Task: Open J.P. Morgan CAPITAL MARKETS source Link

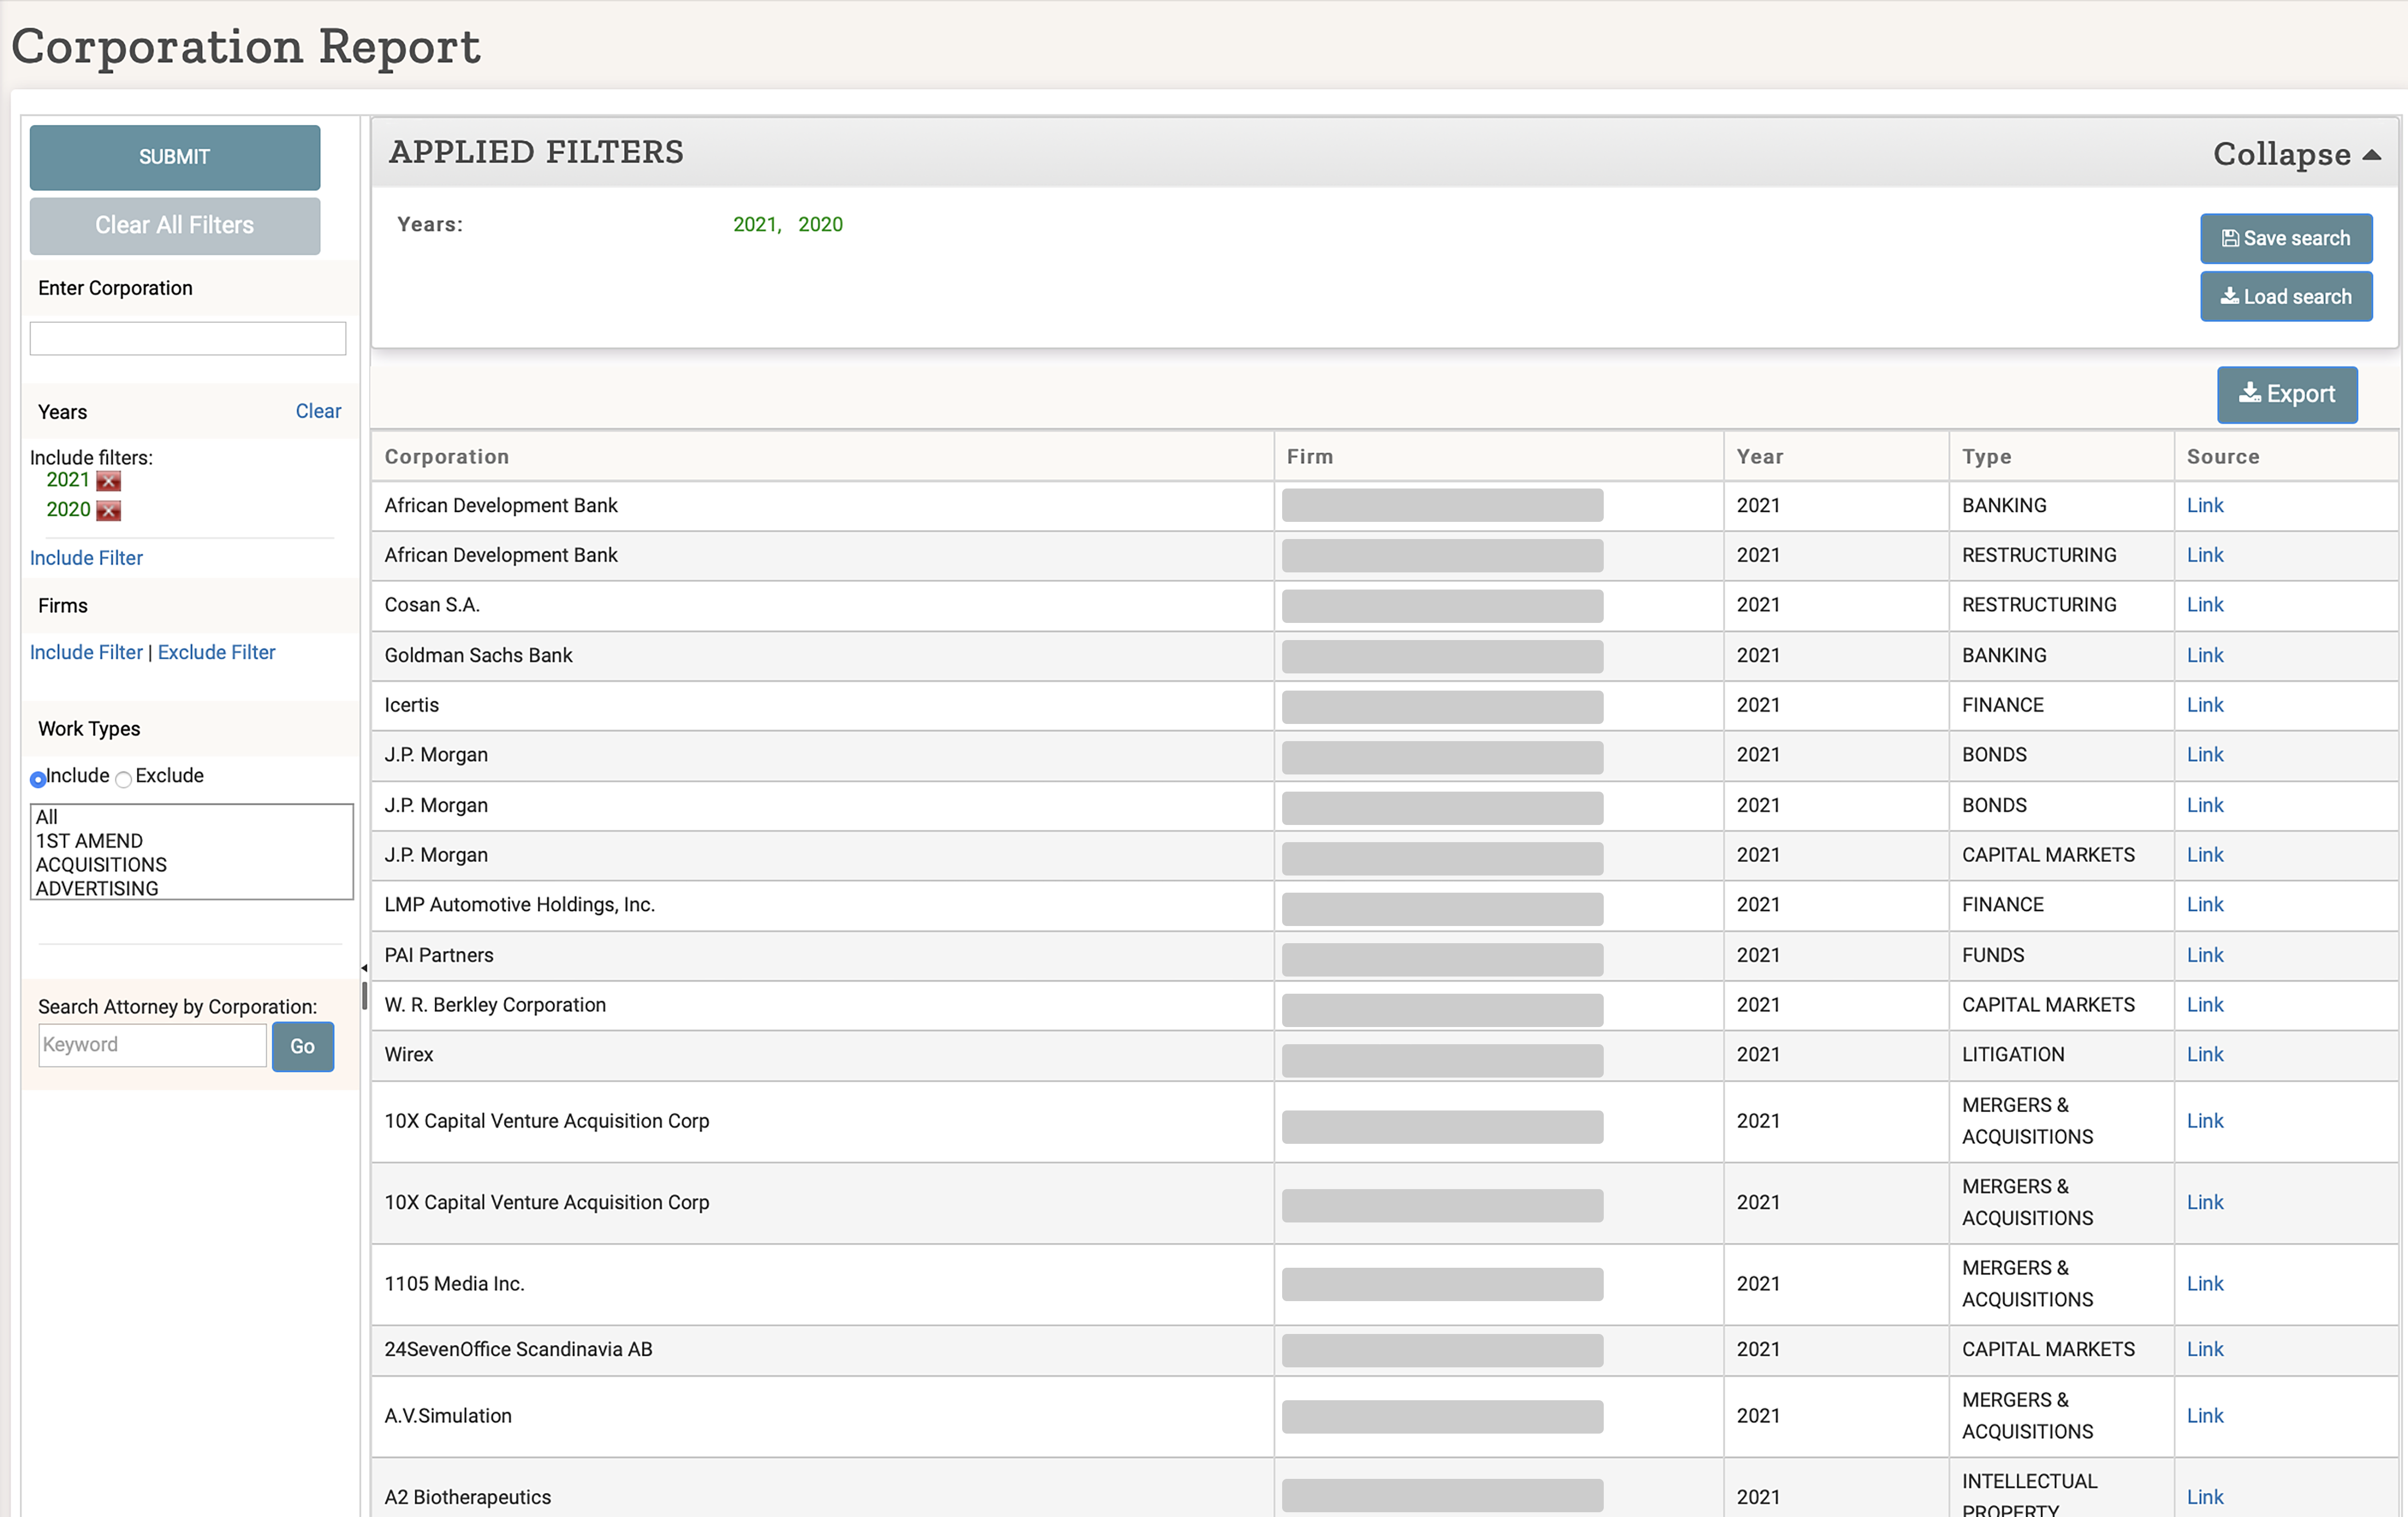Action: [x=2205, y=855]
